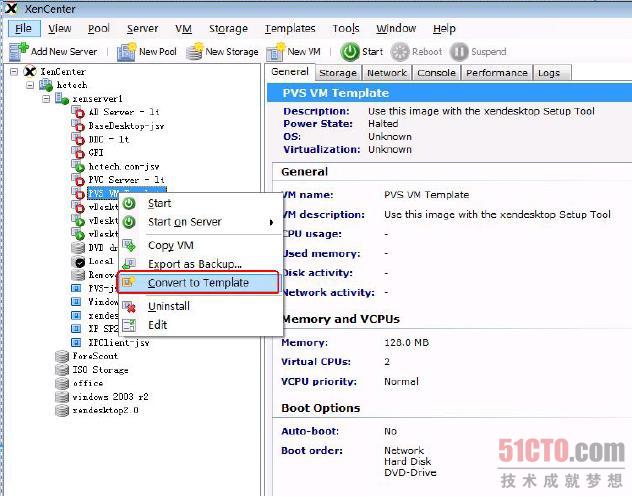Click the Convert to Template icon
This screenshot has width=632, height=497.
tap(129, 282)
